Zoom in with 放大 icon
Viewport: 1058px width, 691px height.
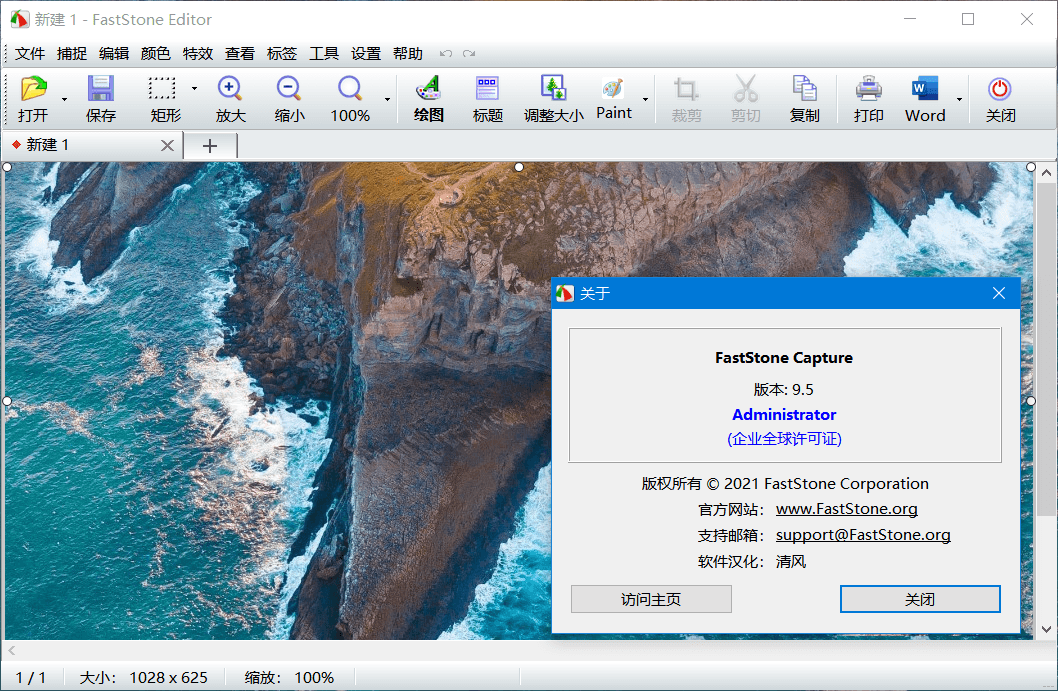pos(230,99)
